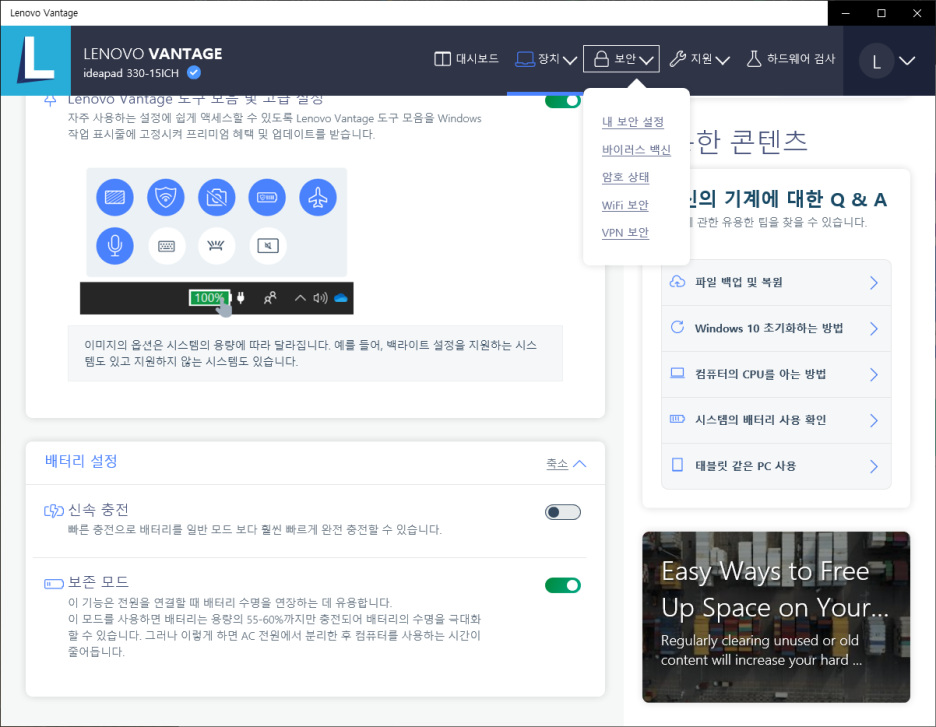Open the 보안 security menu

click(x=621, y=58)
